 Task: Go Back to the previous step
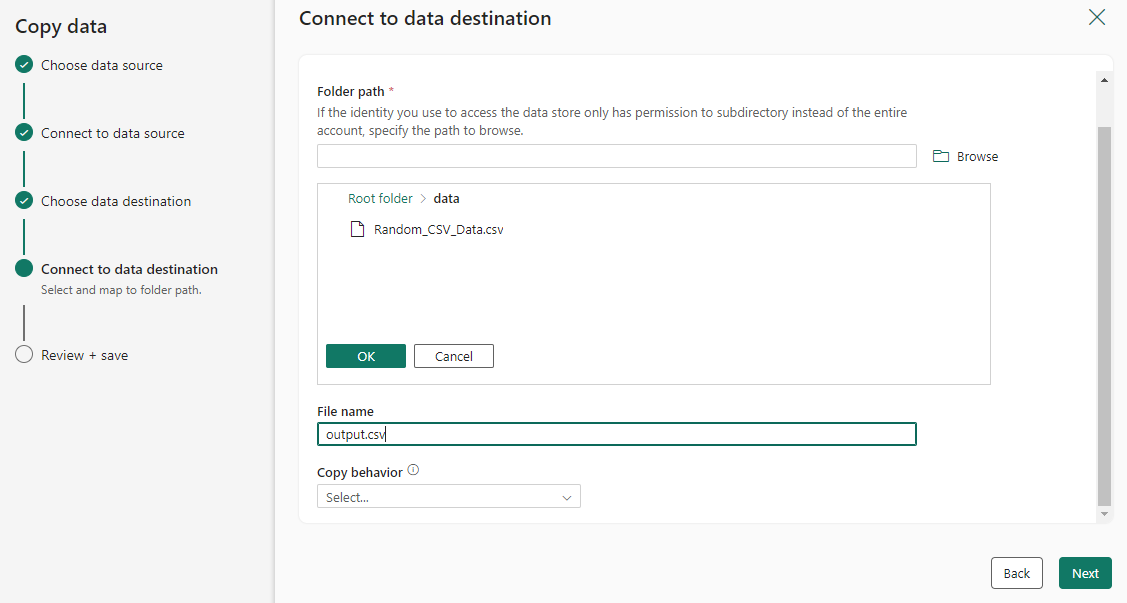click(x=1016, y=573)
